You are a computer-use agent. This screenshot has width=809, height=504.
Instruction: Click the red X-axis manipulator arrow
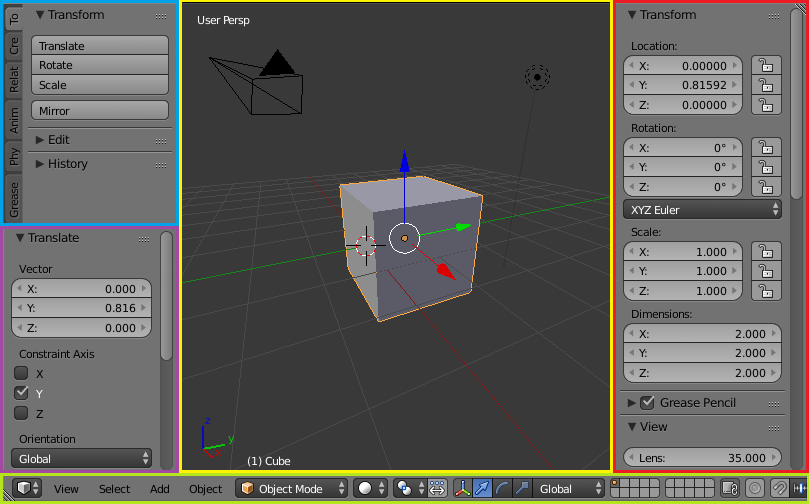point(446,271)
